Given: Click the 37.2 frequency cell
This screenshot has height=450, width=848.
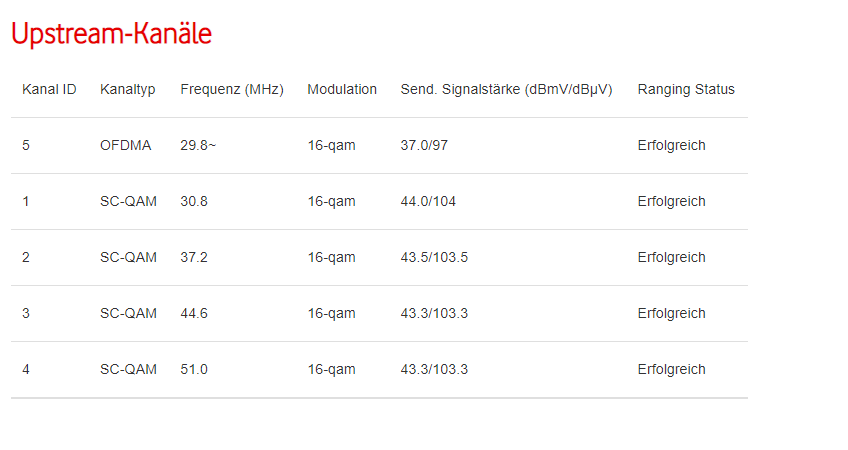Looking at the screenshot, I should (194, 257).
